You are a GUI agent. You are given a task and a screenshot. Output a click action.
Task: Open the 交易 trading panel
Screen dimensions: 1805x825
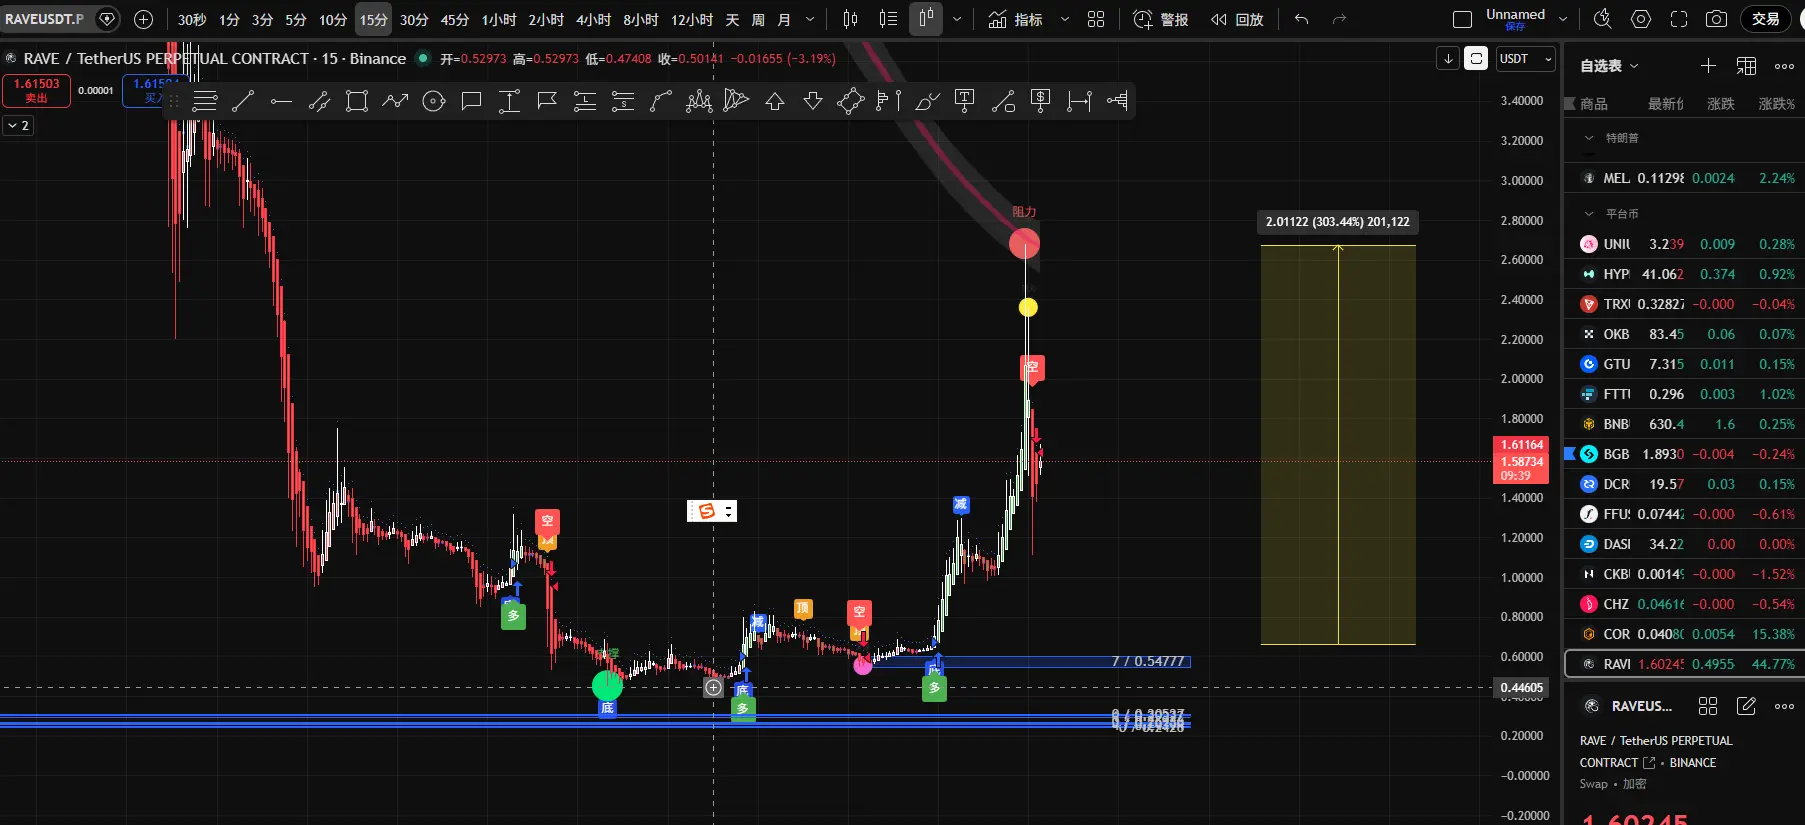pyautogui.click(x=1766, y=19)
